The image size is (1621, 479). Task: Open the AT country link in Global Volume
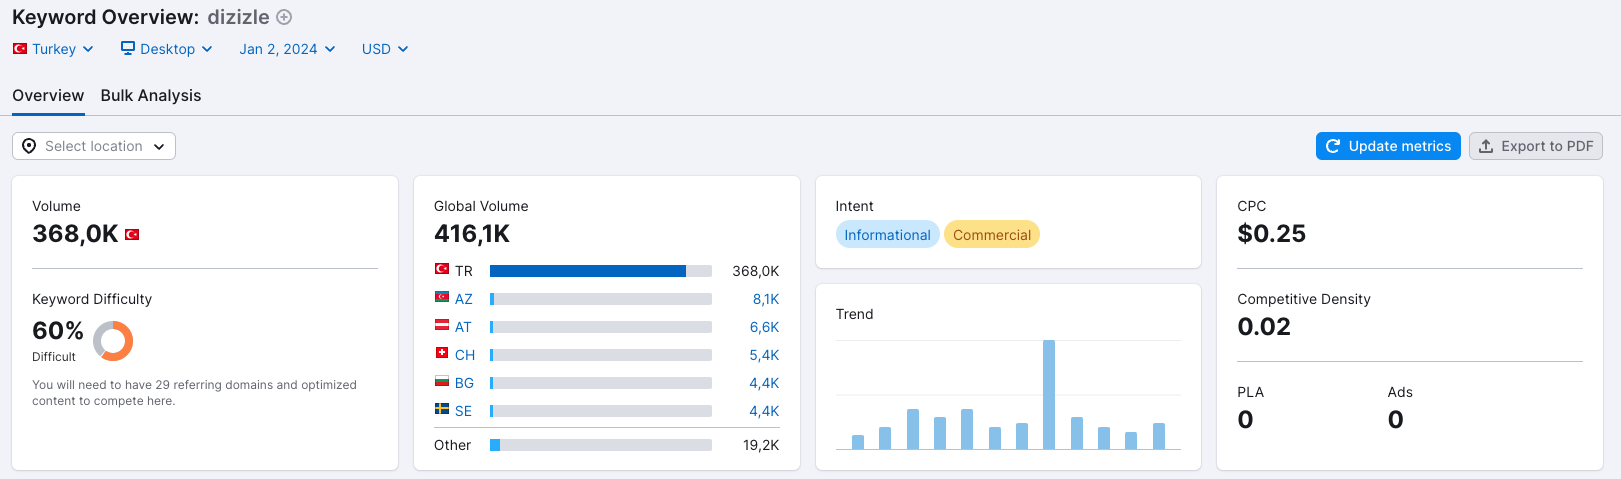click(x=463, y=327)
